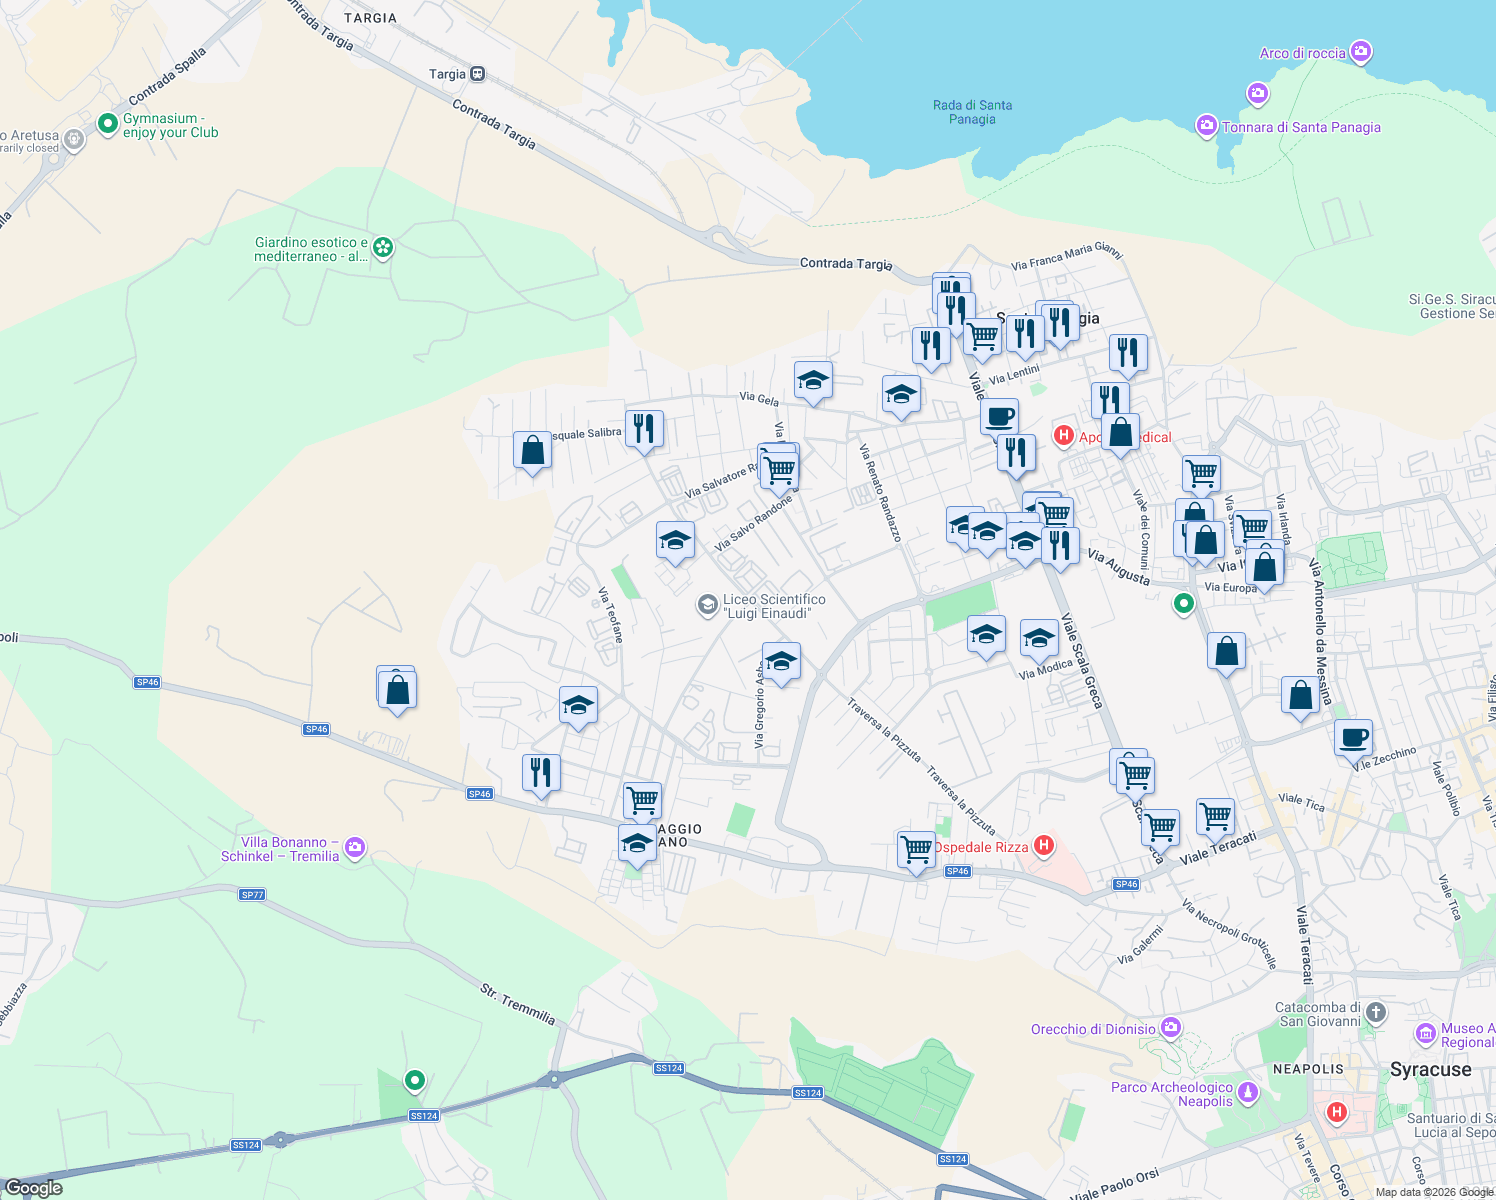
Task: Click the coffee cup icon near Vle Zecchino
Action: coord(1353,738)
